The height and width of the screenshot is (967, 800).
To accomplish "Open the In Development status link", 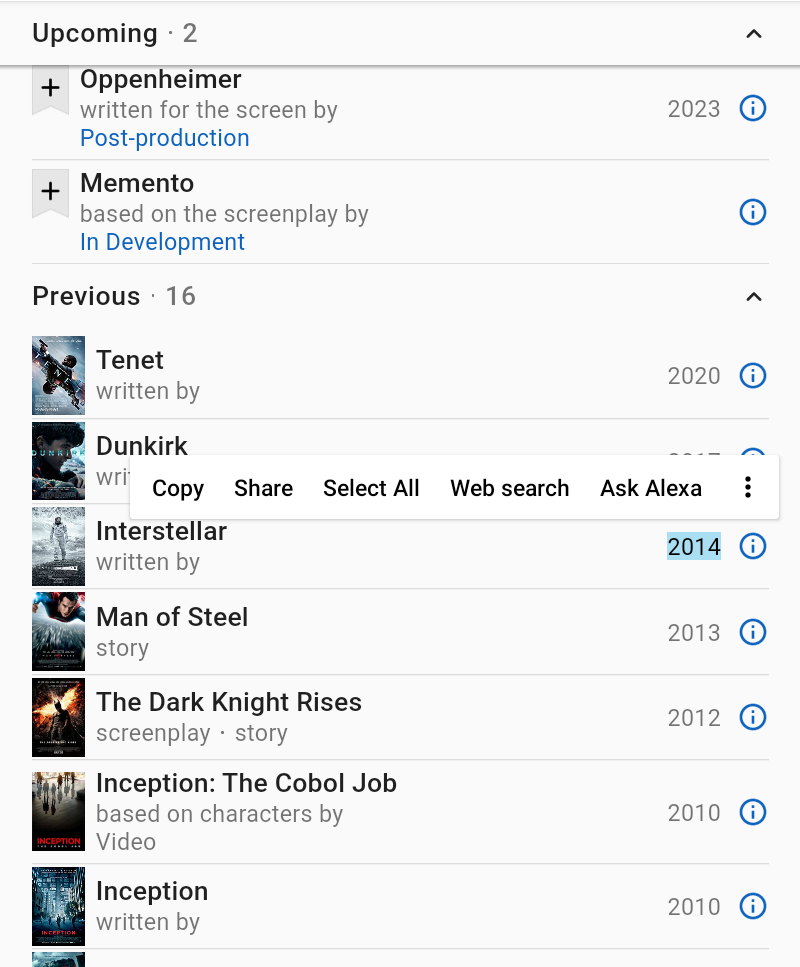I will pyautogui.click(x=162, y=242).
